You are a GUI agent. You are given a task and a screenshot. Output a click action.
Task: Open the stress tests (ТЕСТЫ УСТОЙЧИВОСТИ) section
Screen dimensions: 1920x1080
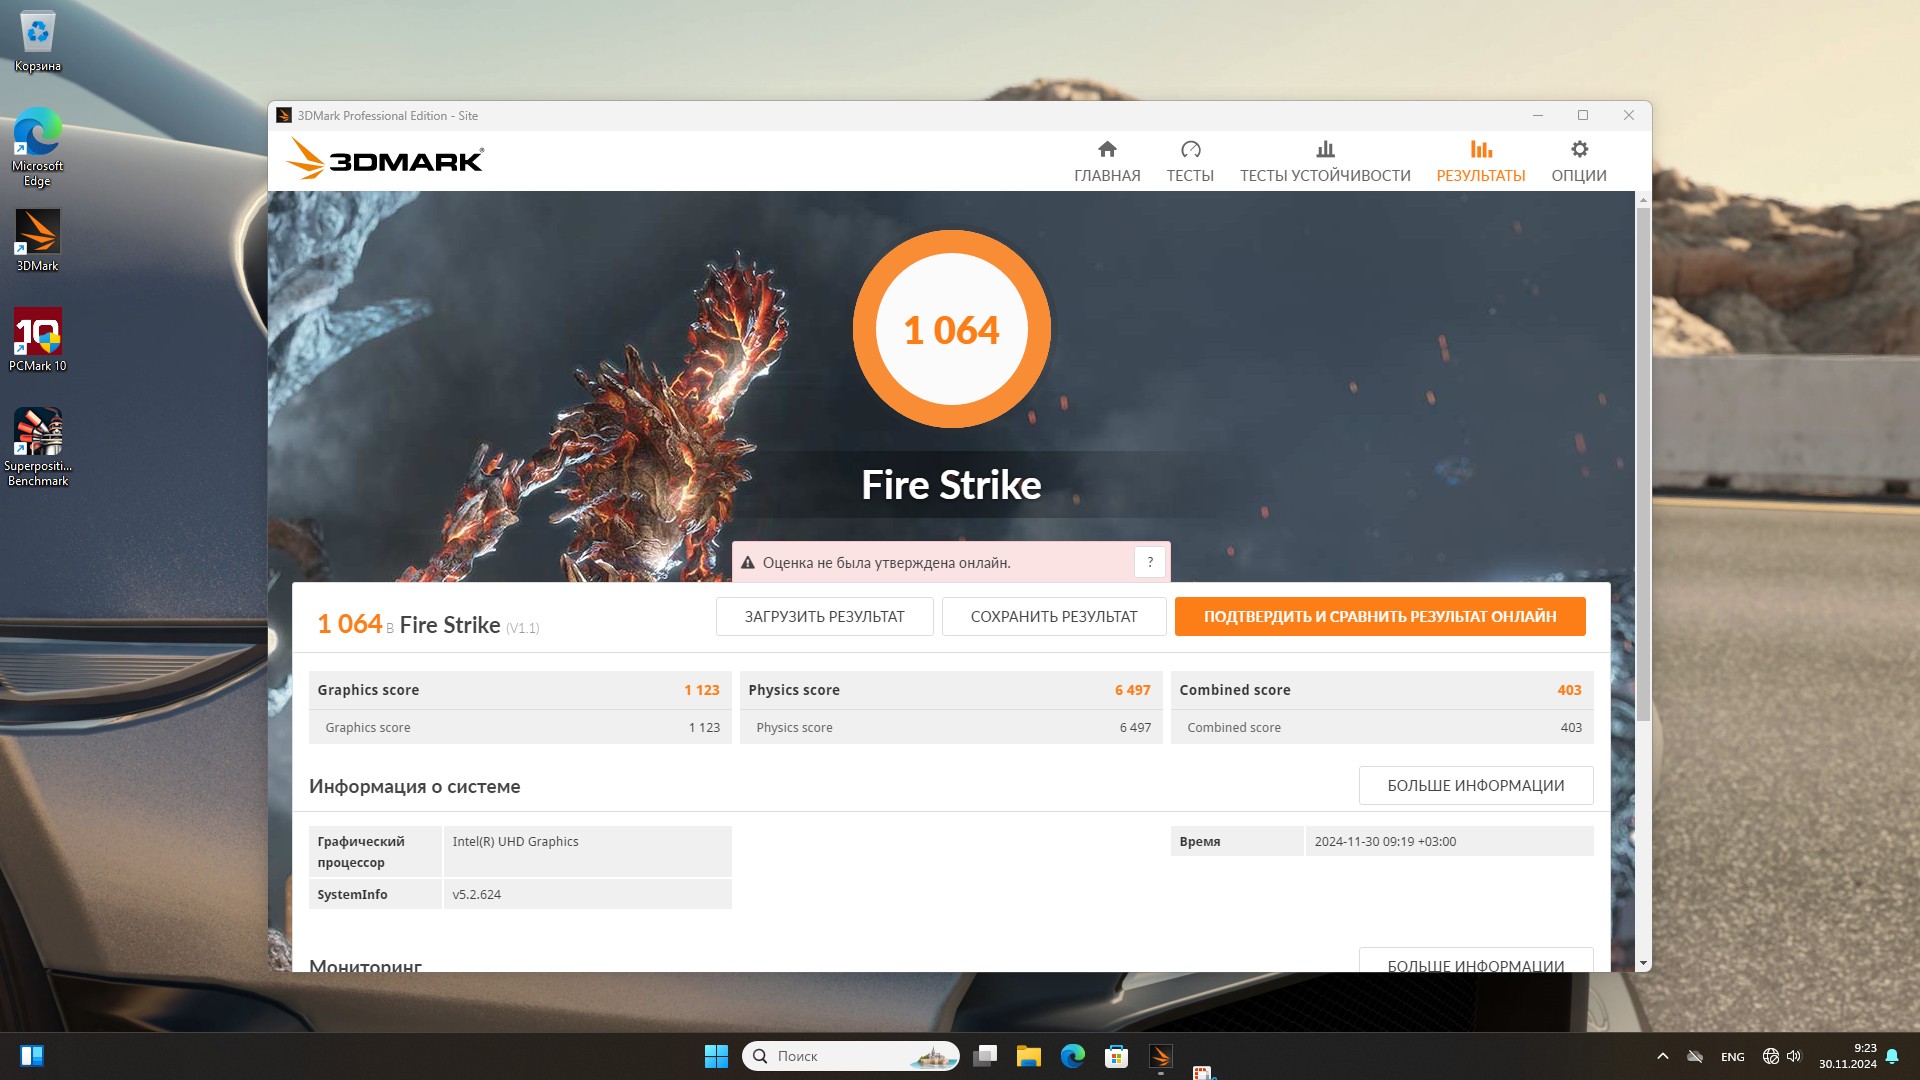pos(1324,161)
